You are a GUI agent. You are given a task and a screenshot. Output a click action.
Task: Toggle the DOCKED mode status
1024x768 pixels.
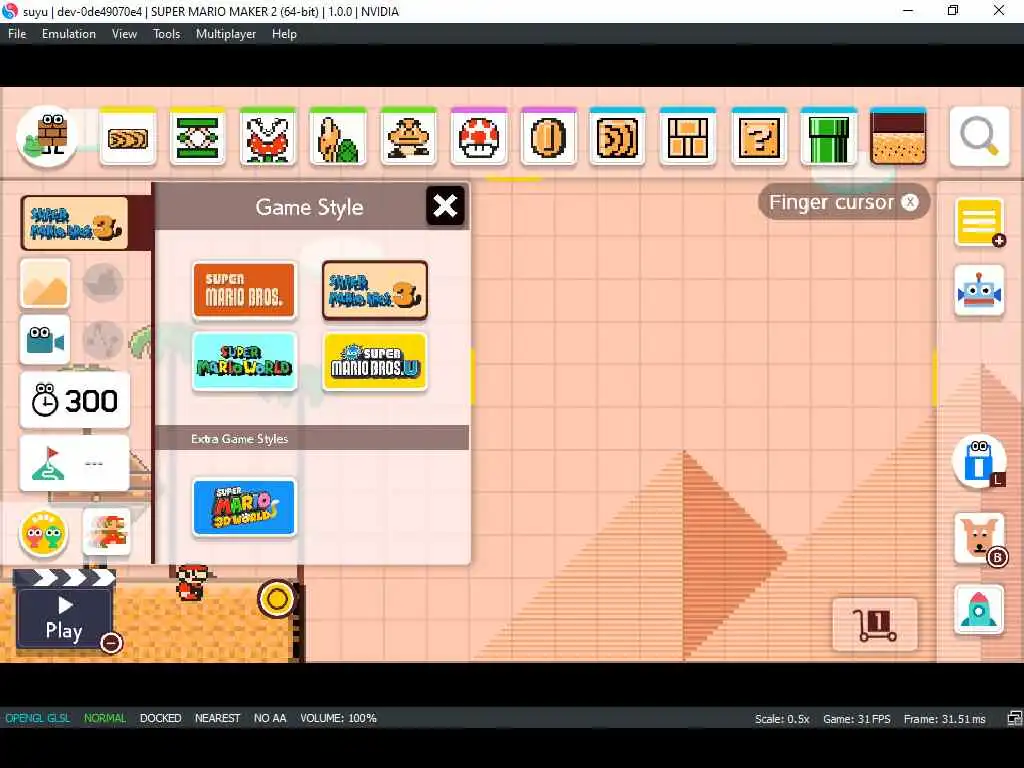[x=161, y=718]
